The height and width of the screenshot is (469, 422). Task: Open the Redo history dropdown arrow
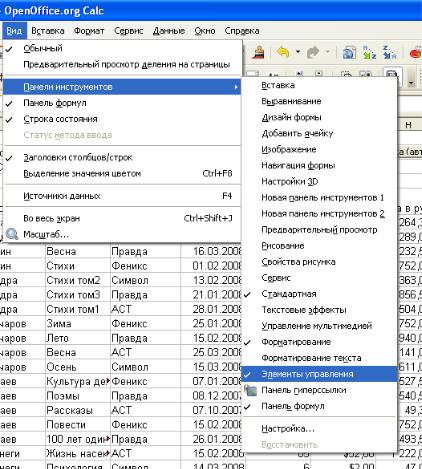pos(327,52)
